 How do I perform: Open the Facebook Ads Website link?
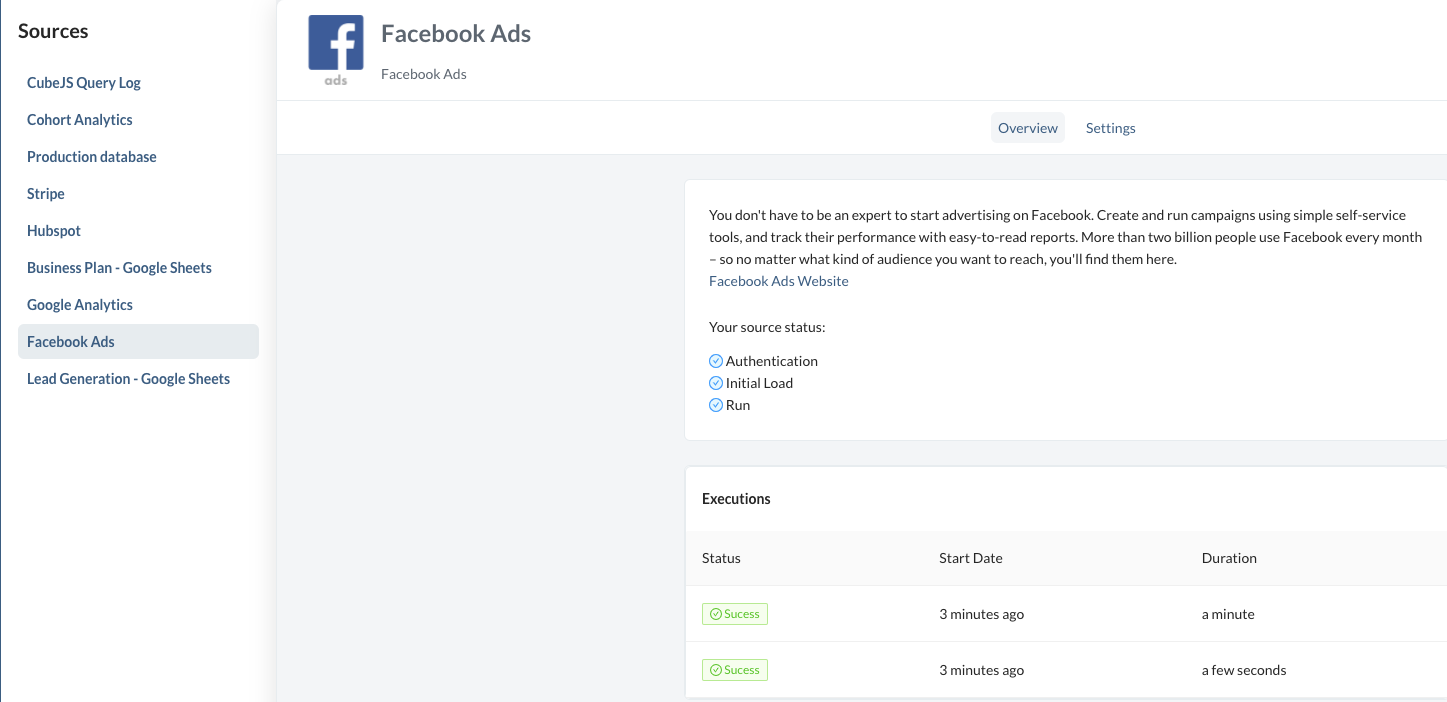tap(778, 281)
